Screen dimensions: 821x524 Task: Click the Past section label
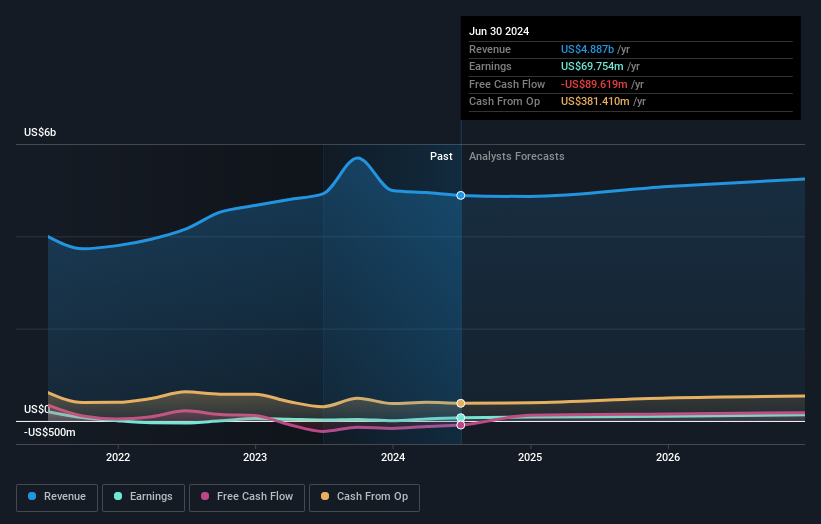[441, 157]
